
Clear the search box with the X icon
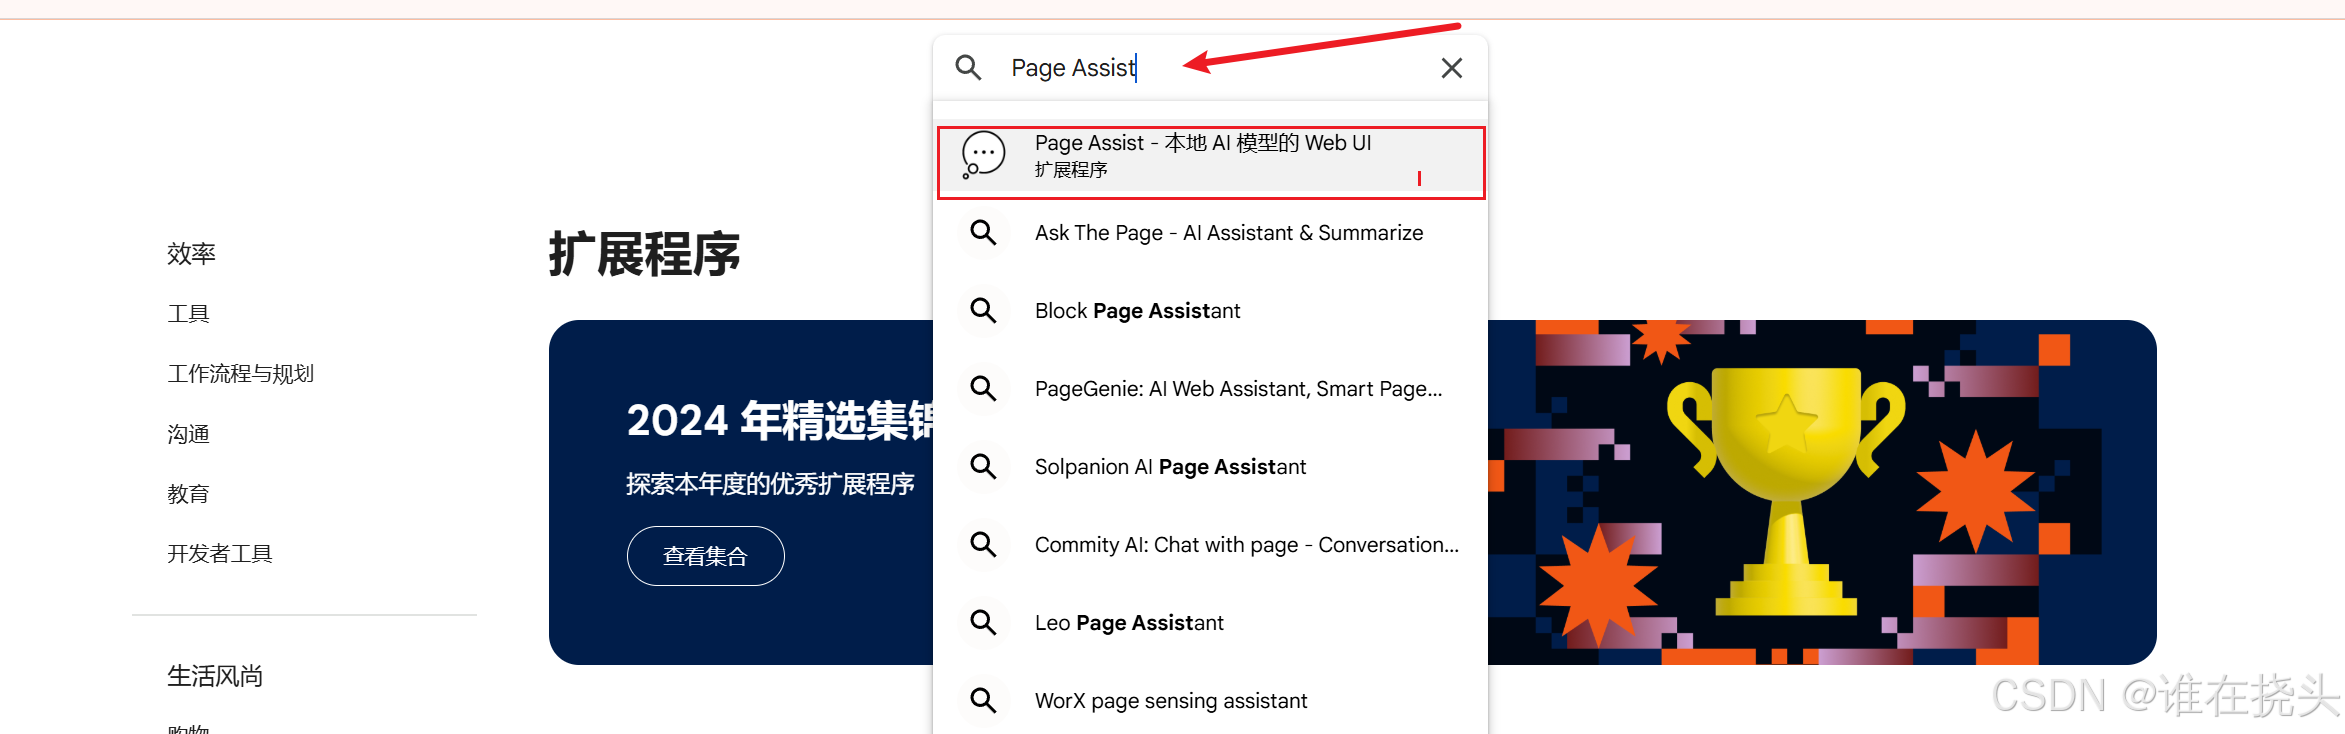(x=1451, y=67)
